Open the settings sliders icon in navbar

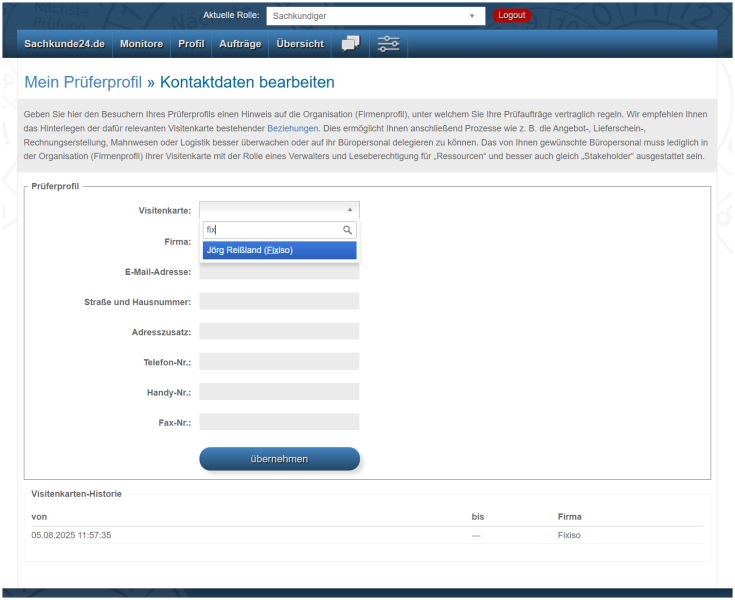click(388, 44)
